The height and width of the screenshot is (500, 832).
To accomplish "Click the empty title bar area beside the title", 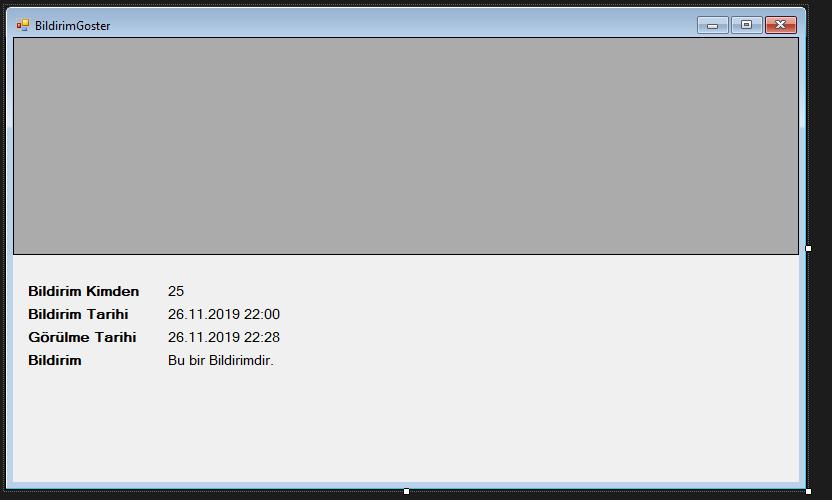I will [x=403, y=25].
